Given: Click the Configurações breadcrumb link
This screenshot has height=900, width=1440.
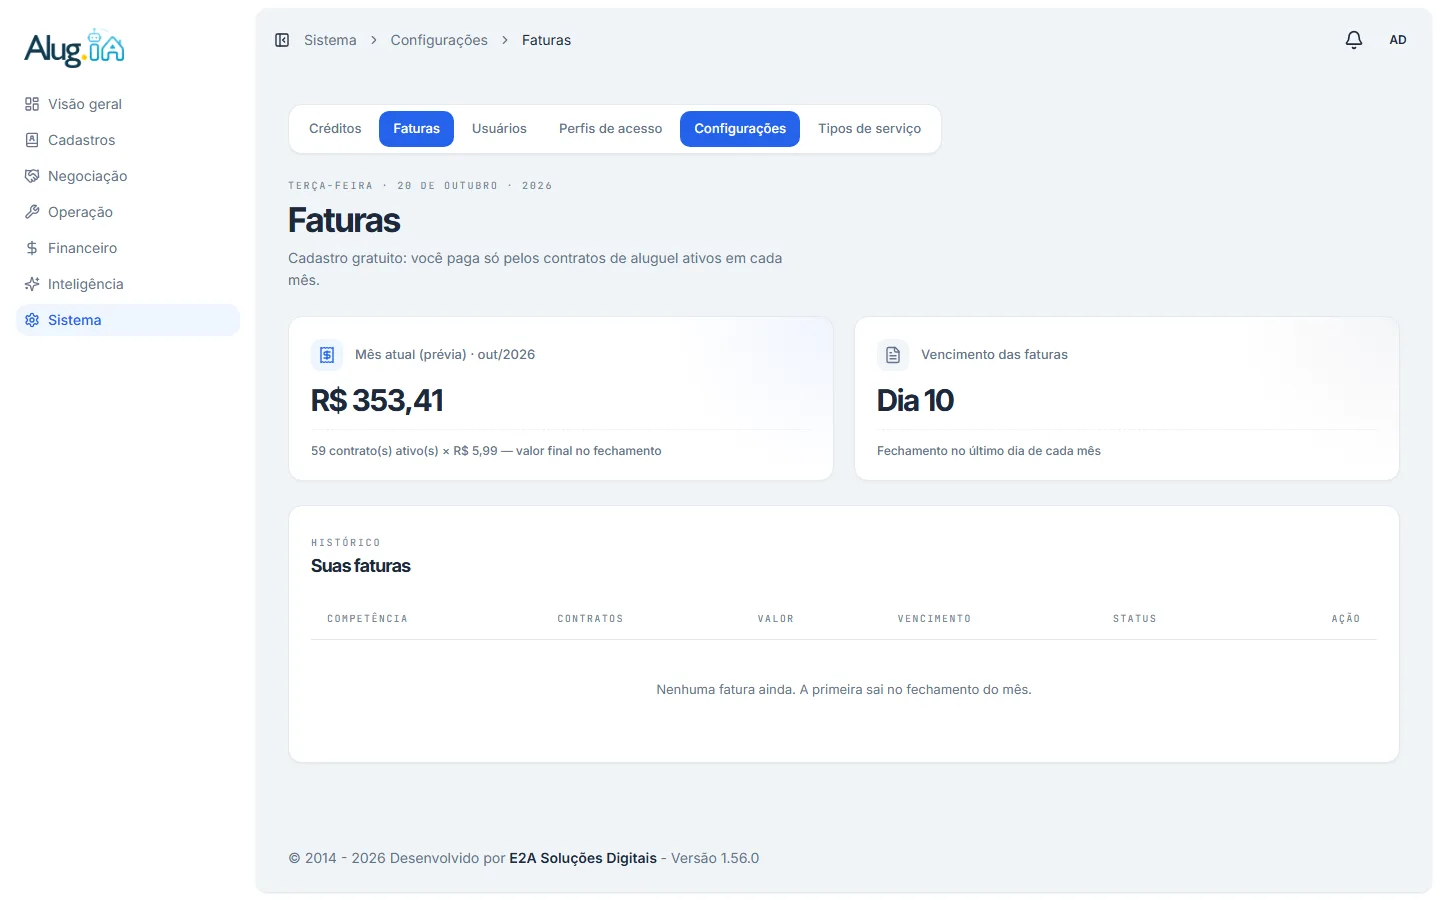Looking at the screenshot, I should pos(439,40).
